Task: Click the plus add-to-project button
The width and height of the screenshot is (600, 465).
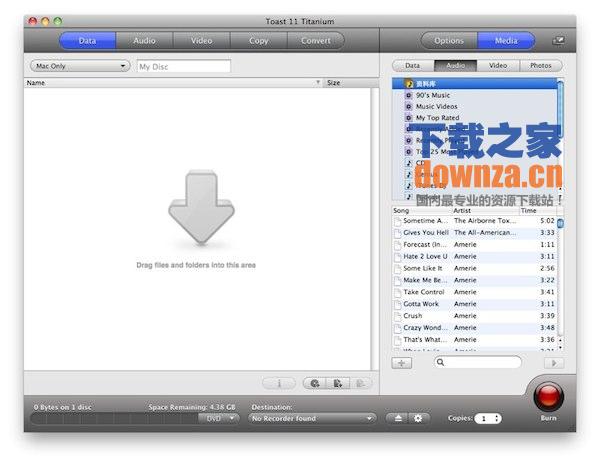Action: (402, 363)
